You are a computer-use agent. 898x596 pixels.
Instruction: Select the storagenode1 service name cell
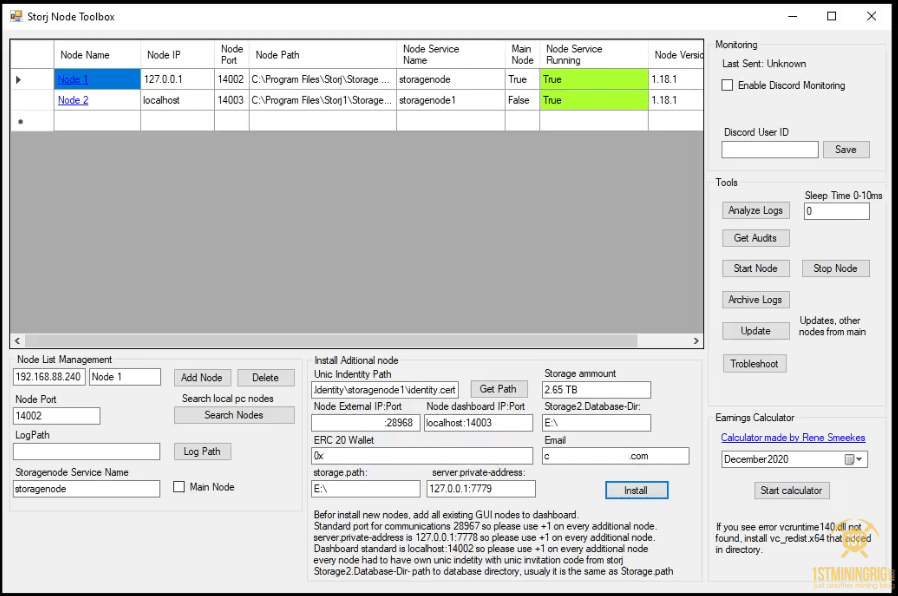point(451,100)
